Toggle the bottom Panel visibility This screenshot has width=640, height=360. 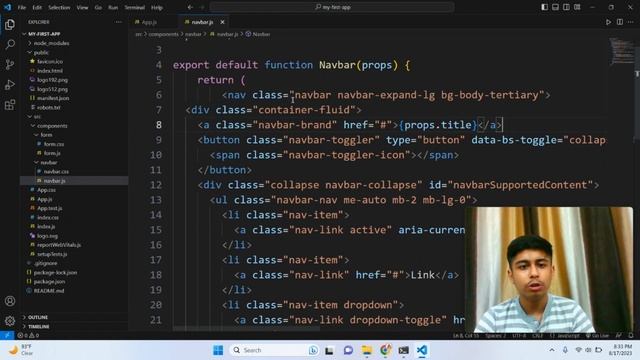tap(556, 7)
